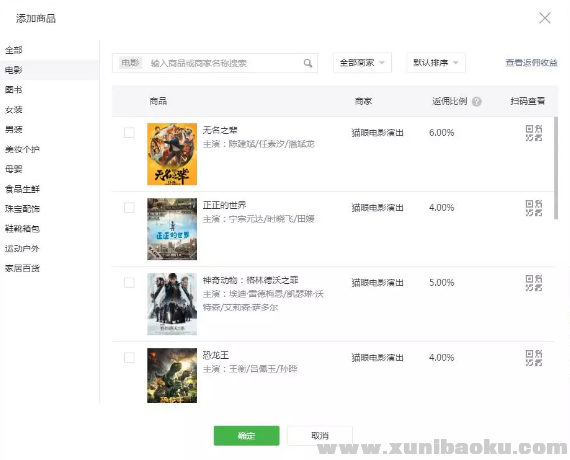Click the product list vertical scrollbar
This screenshot has width=570, height=460.
click(x=555, y=168)
